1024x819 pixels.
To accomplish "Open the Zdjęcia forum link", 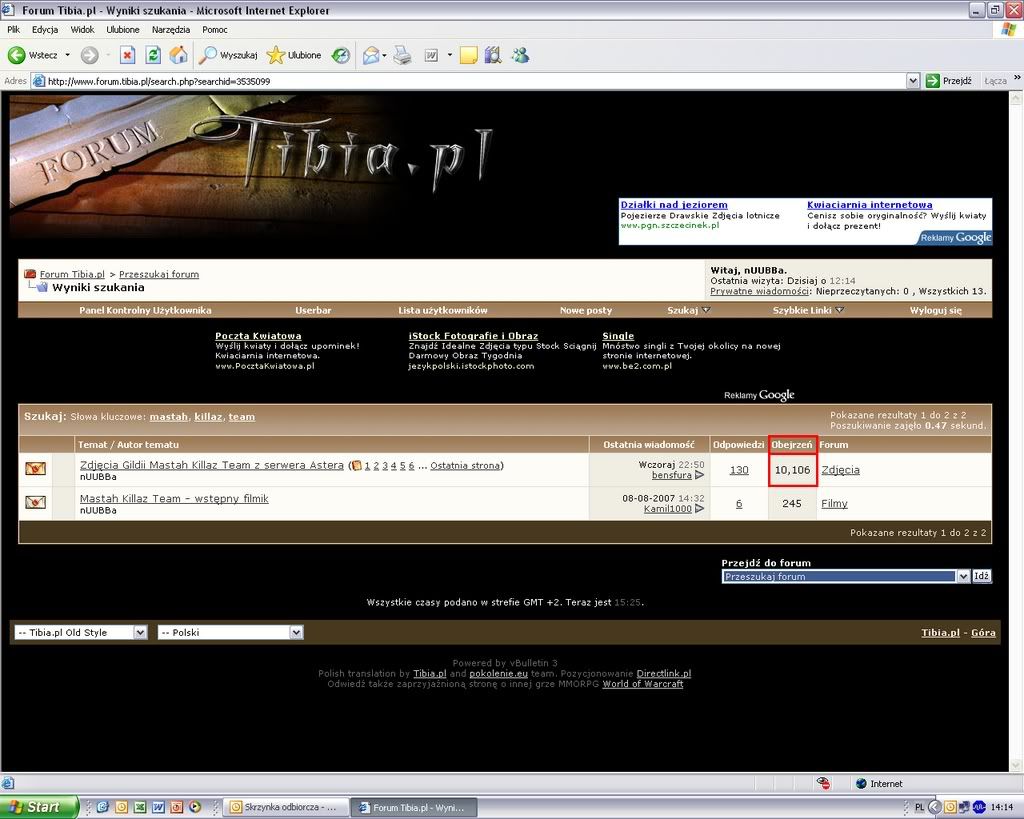I will click(840, 470).
